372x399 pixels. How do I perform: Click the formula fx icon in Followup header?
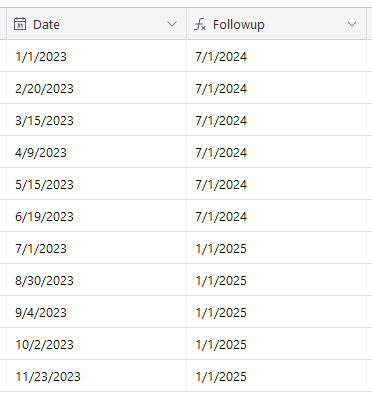click(200, 24)
